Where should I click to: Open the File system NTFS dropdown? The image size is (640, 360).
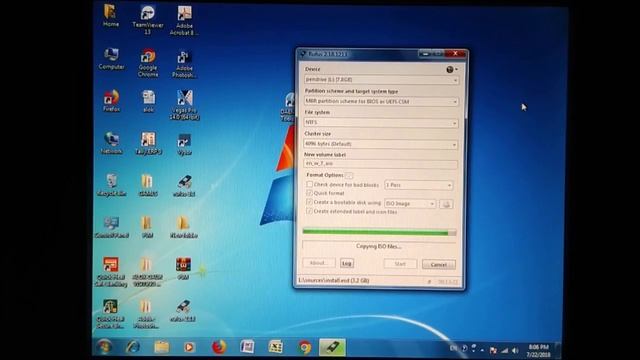click(x=381, y=122)
